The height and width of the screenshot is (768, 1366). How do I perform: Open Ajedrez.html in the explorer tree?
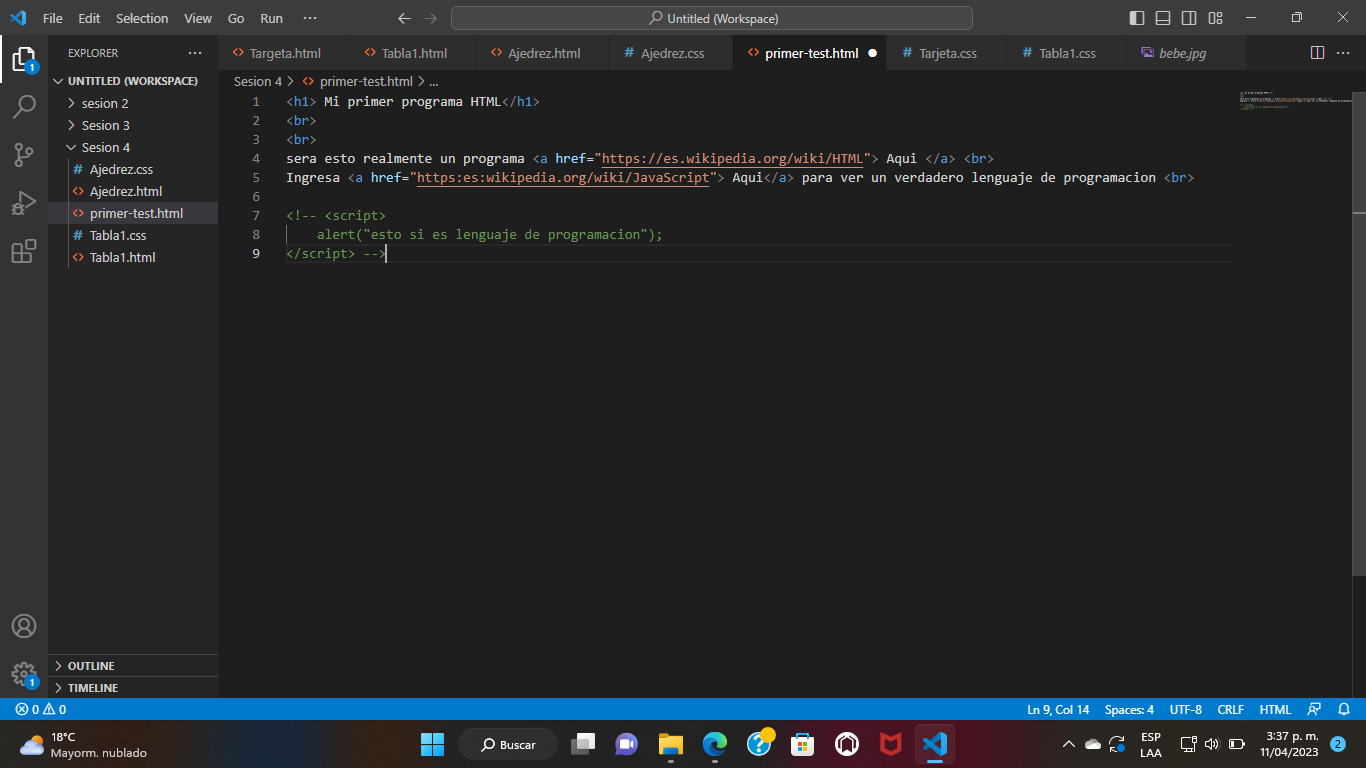coord(133,191)
